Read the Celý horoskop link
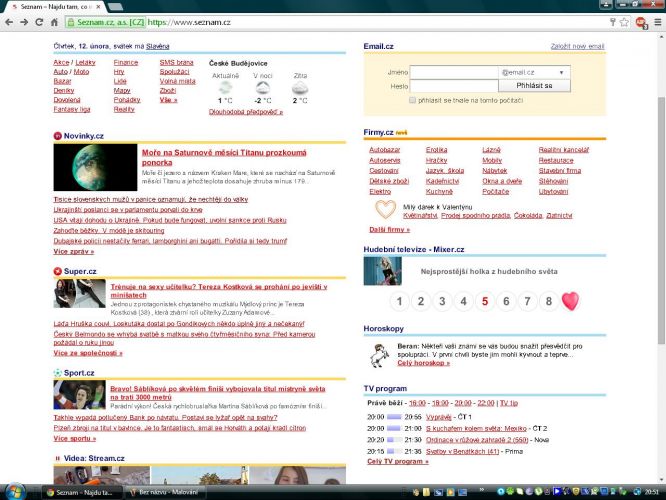This screenshot has height=500, width=666. (423, 363)
